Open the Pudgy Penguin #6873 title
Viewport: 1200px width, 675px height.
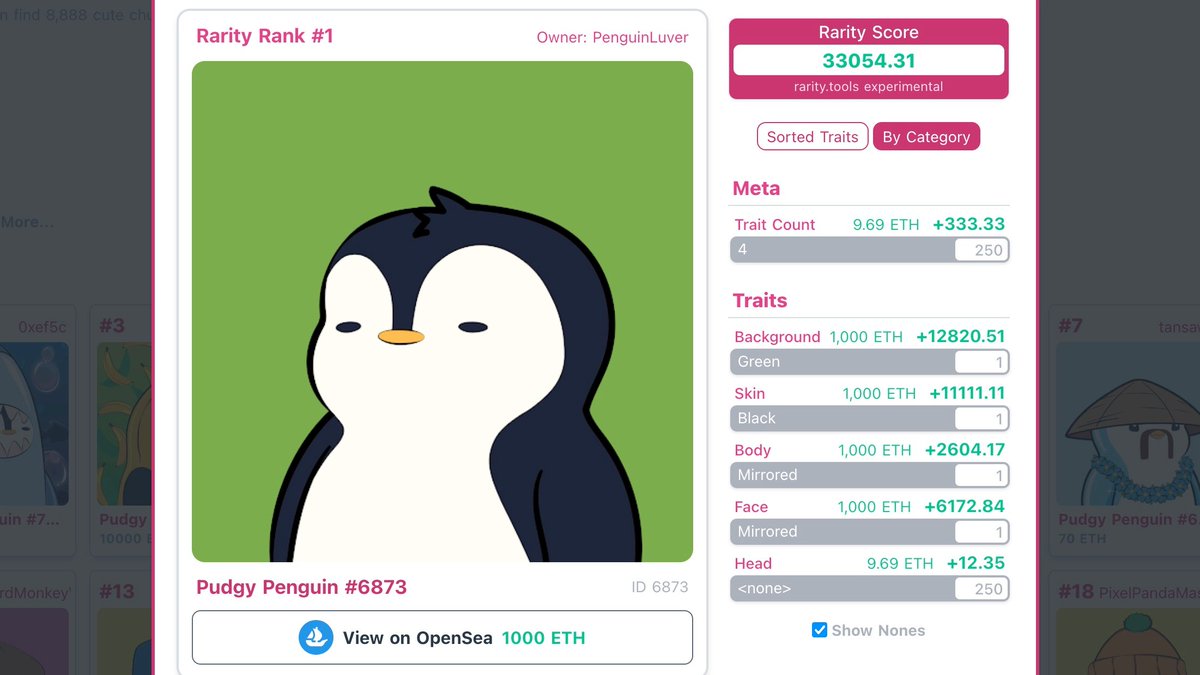click(301, 587)
